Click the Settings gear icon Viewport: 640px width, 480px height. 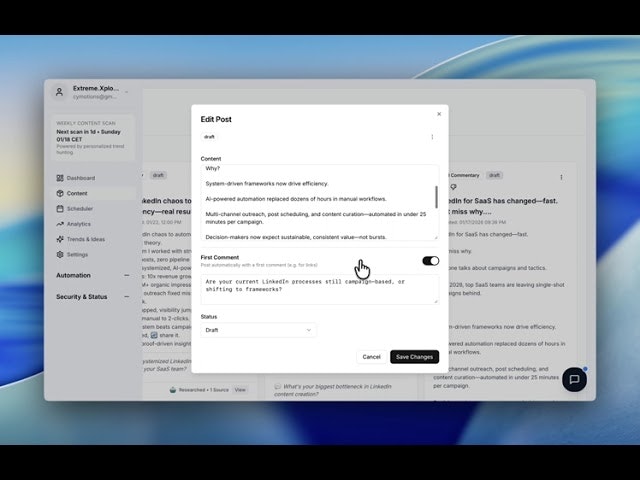(60, 255)
